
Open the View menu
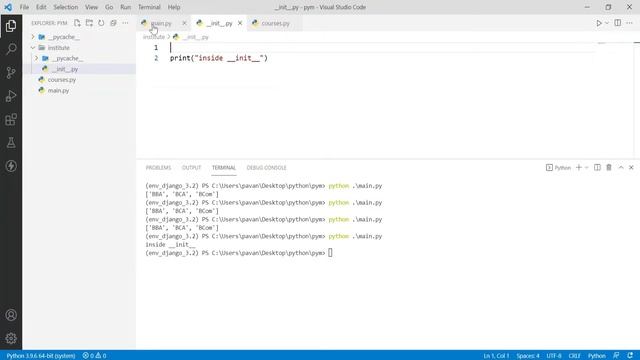[x=91, y=7]
